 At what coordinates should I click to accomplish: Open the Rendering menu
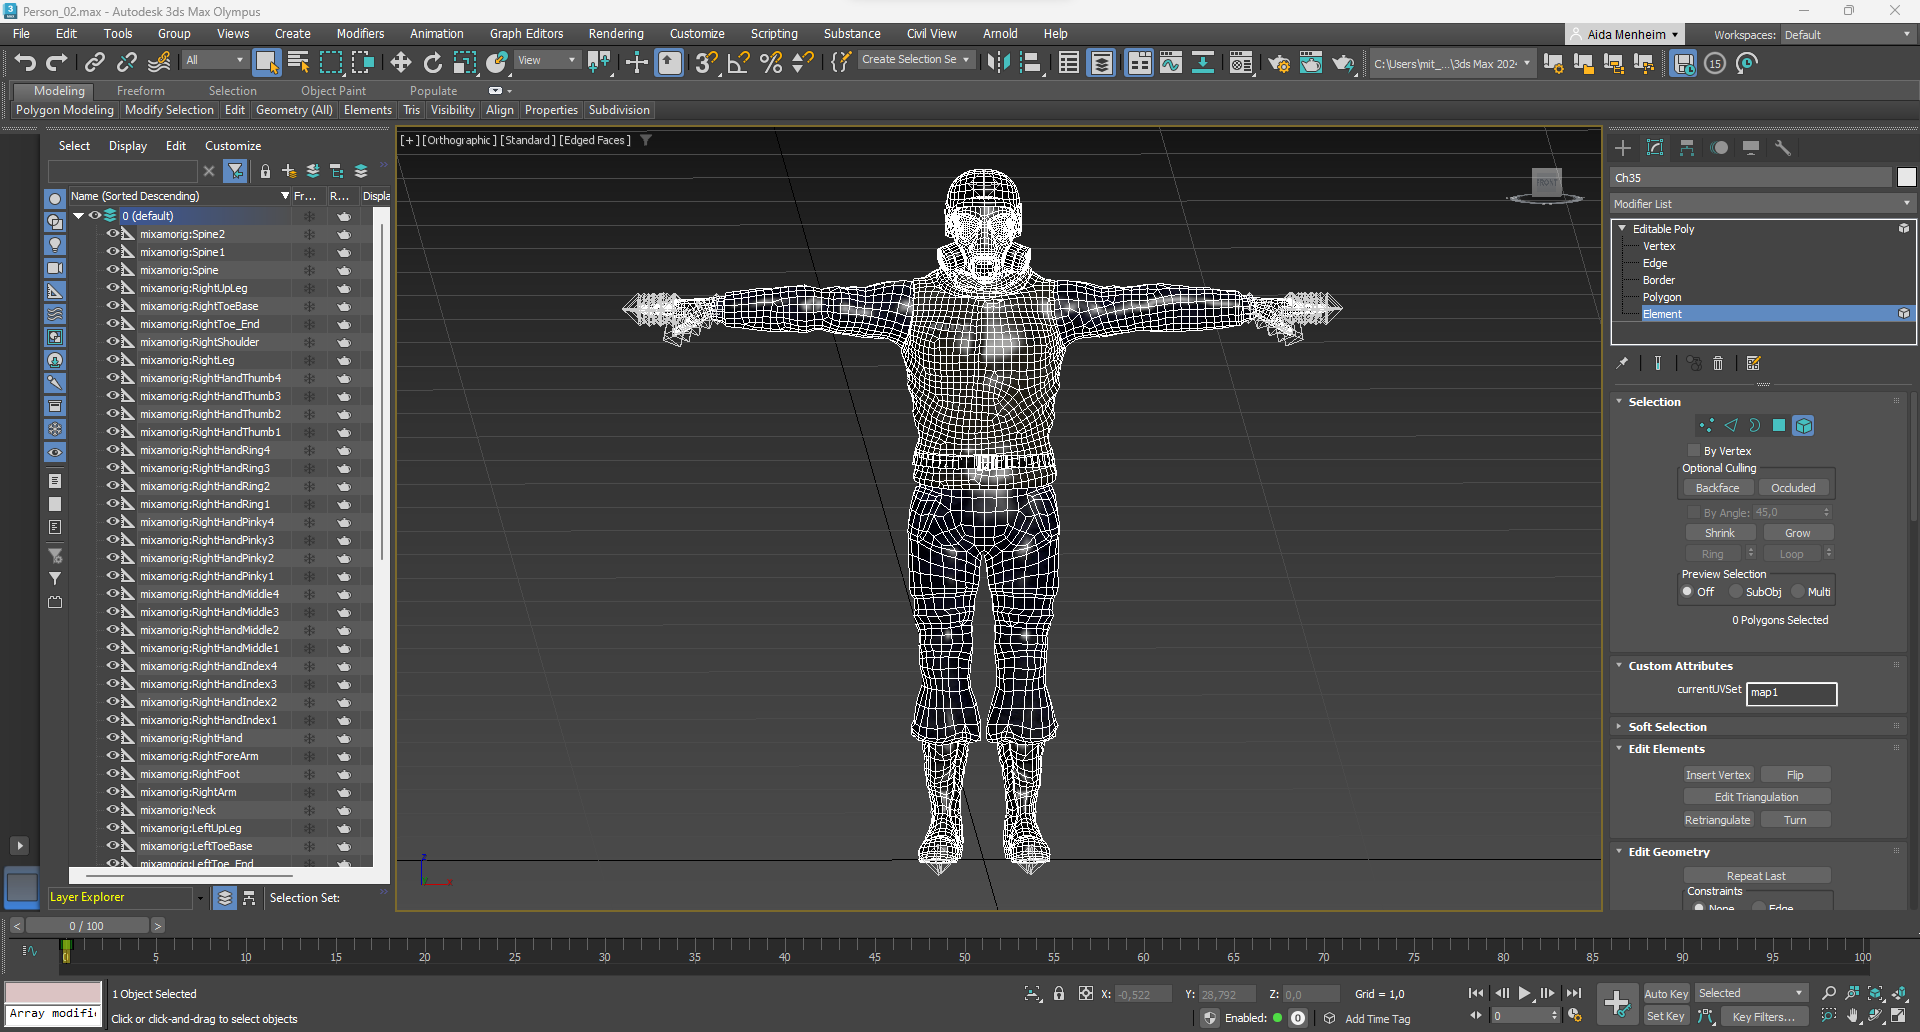pos(616,34)
